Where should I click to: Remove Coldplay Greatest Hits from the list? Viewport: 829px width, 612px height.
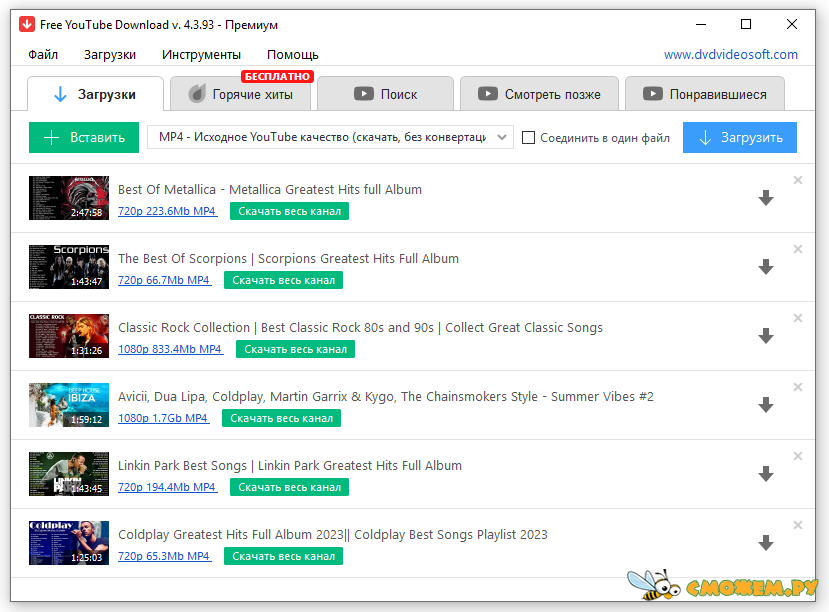click(798, 525)
